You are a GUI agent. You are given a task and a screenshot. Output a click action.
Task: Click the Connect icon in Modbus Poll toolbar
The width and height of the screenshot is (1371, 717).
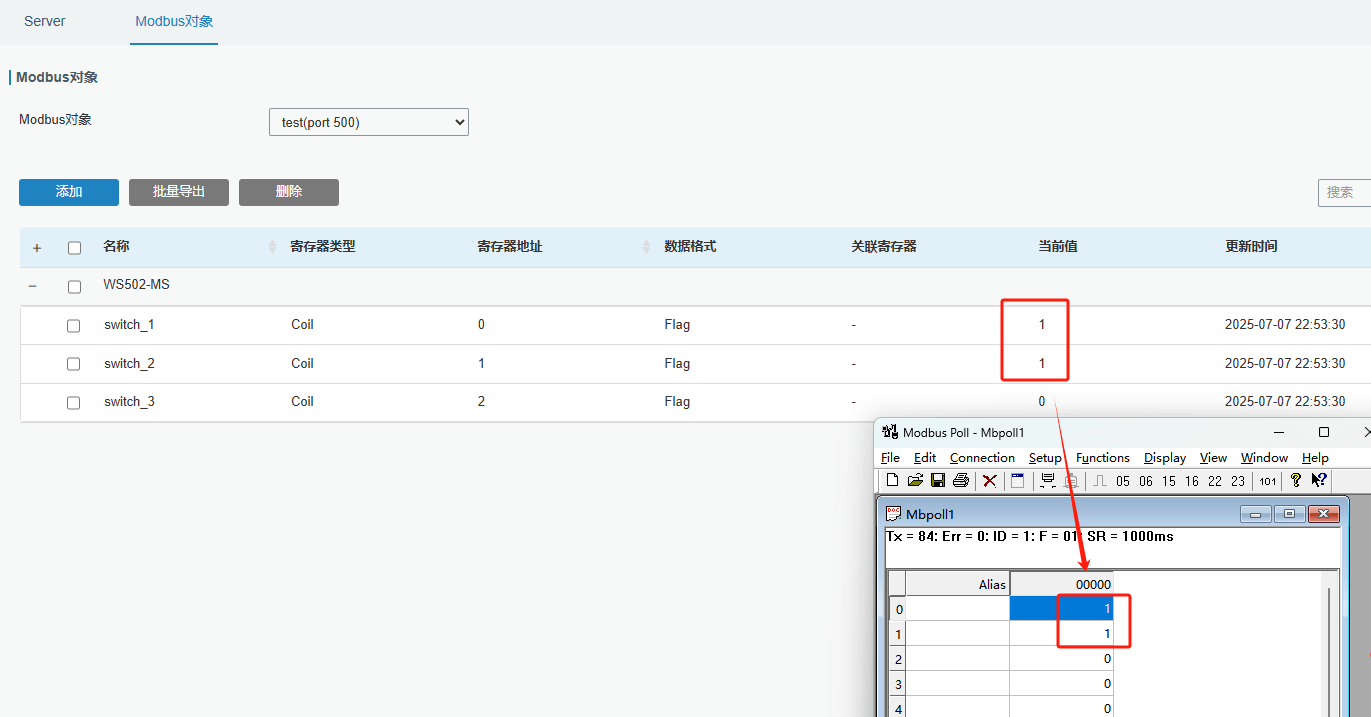tap(1048, 481)
